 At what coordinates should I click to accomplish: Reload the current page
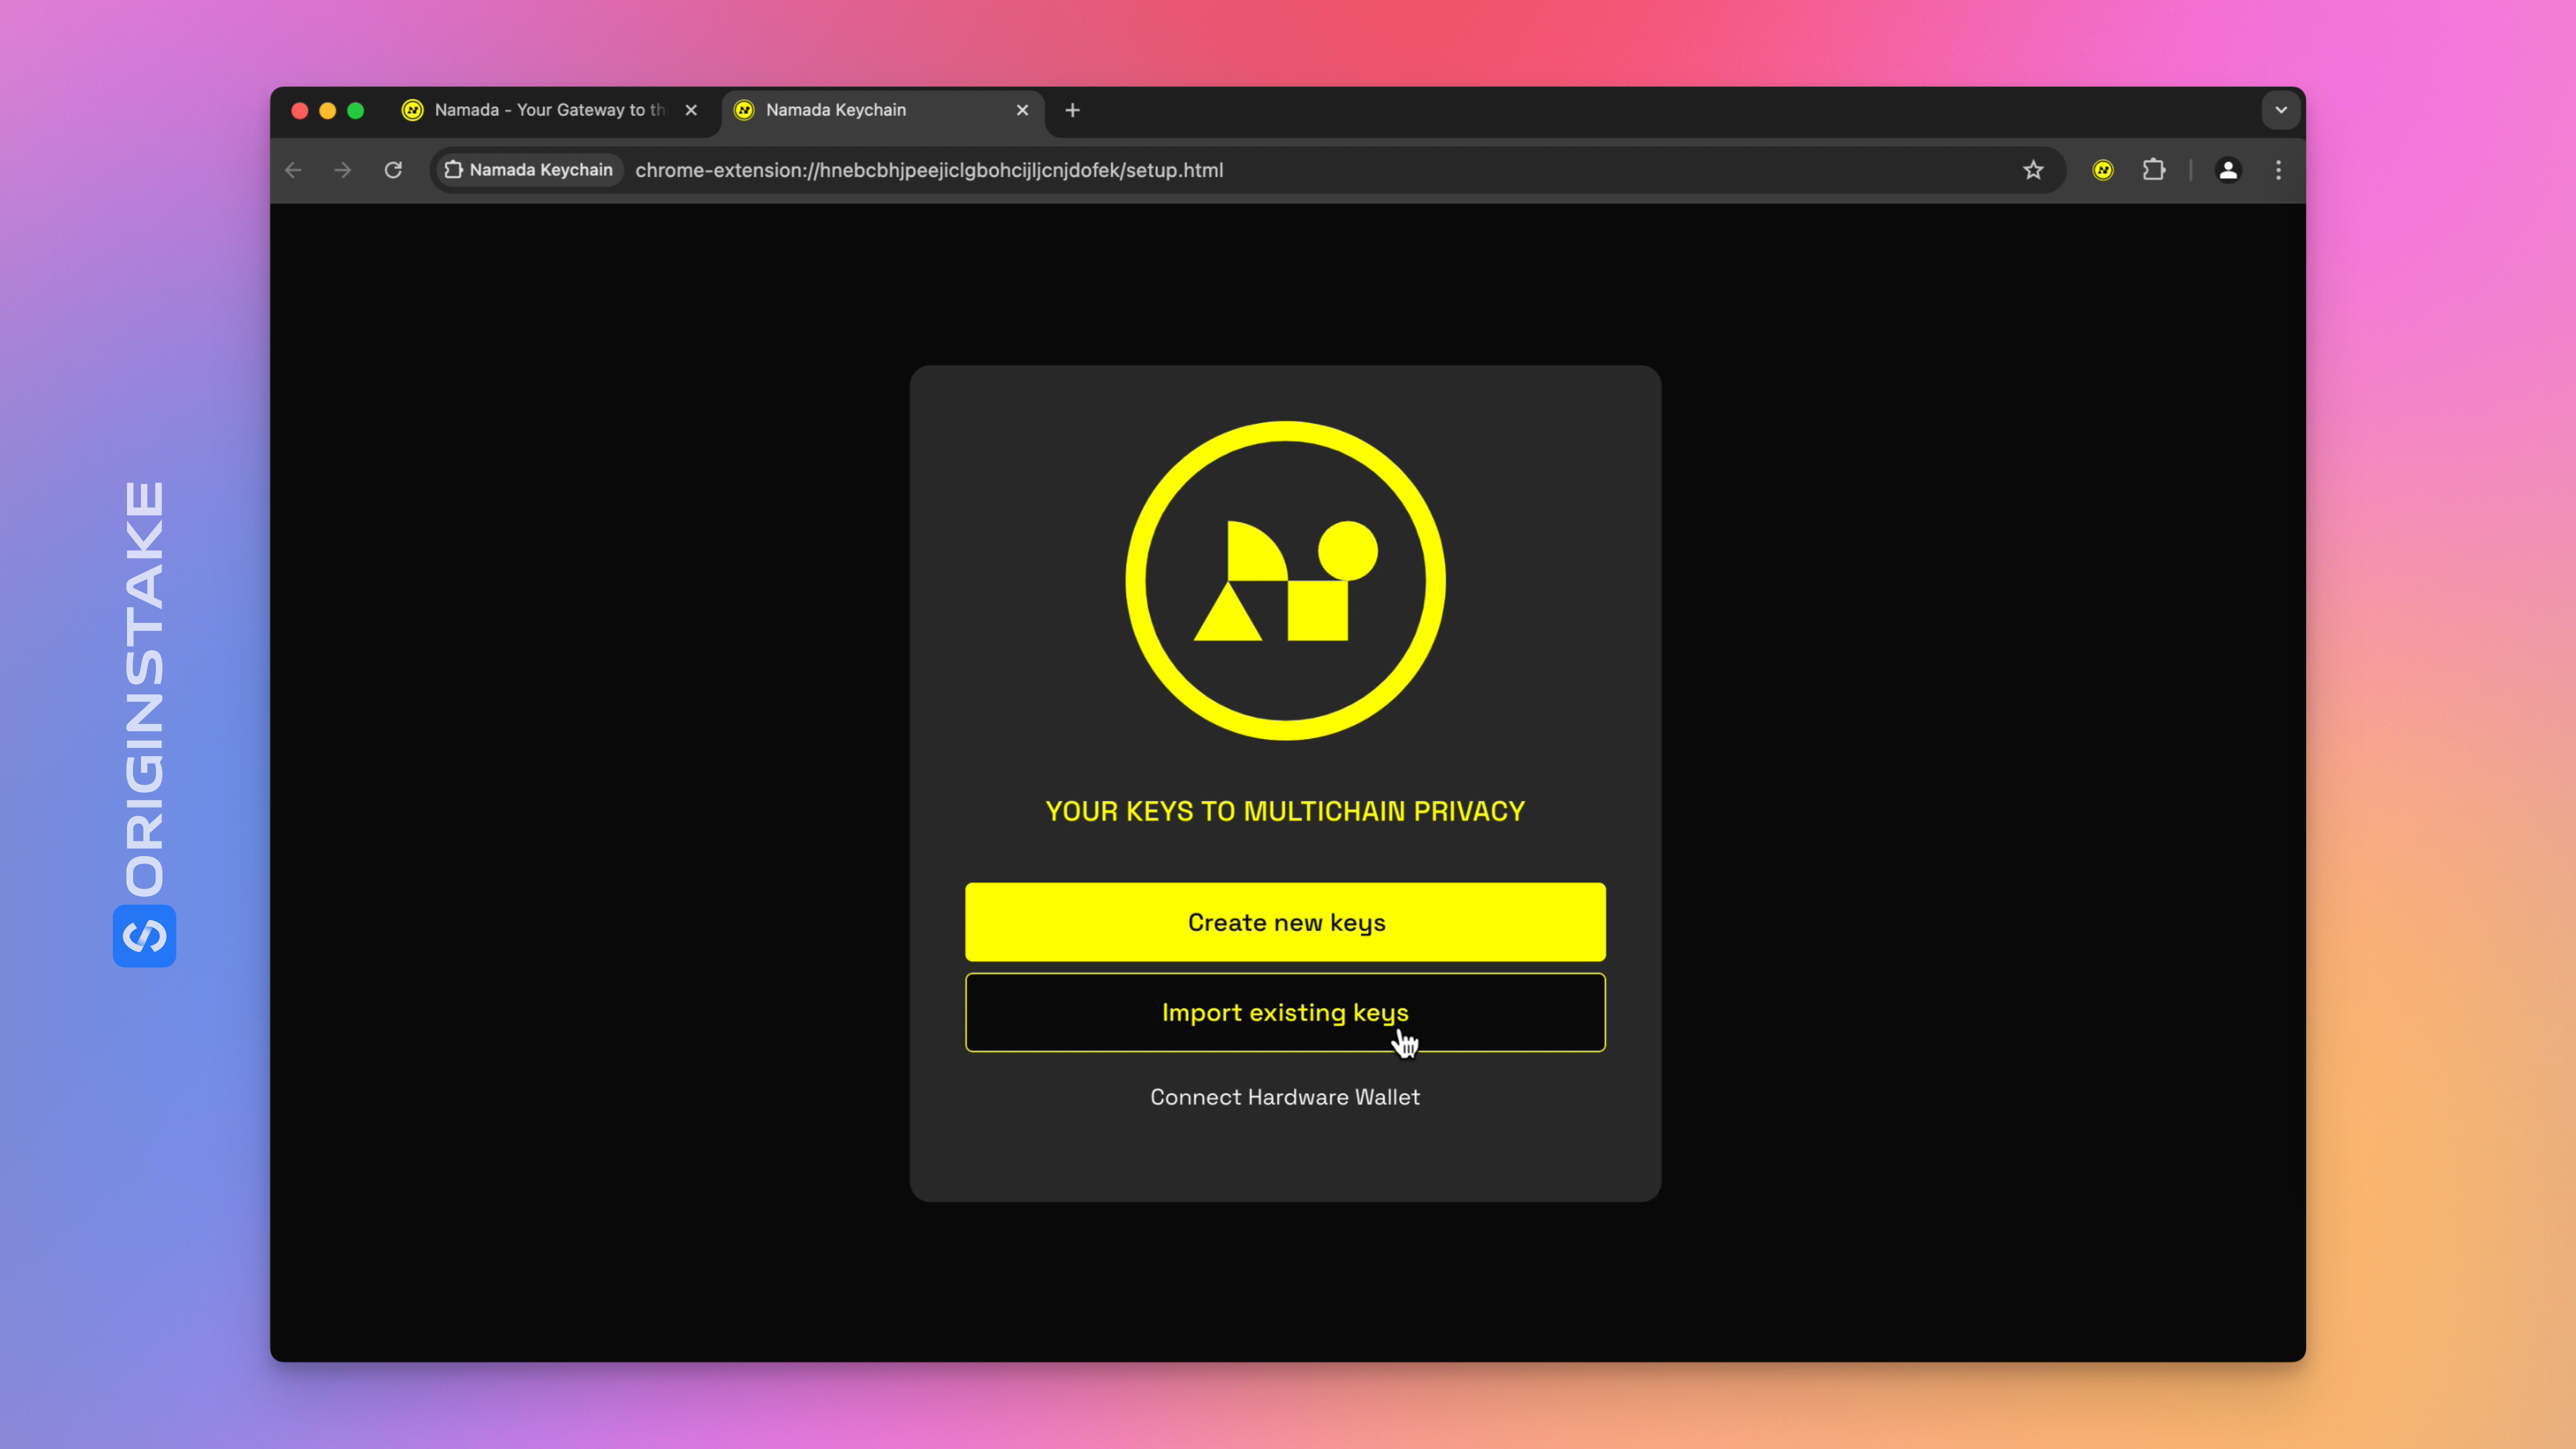pos(393,170)
